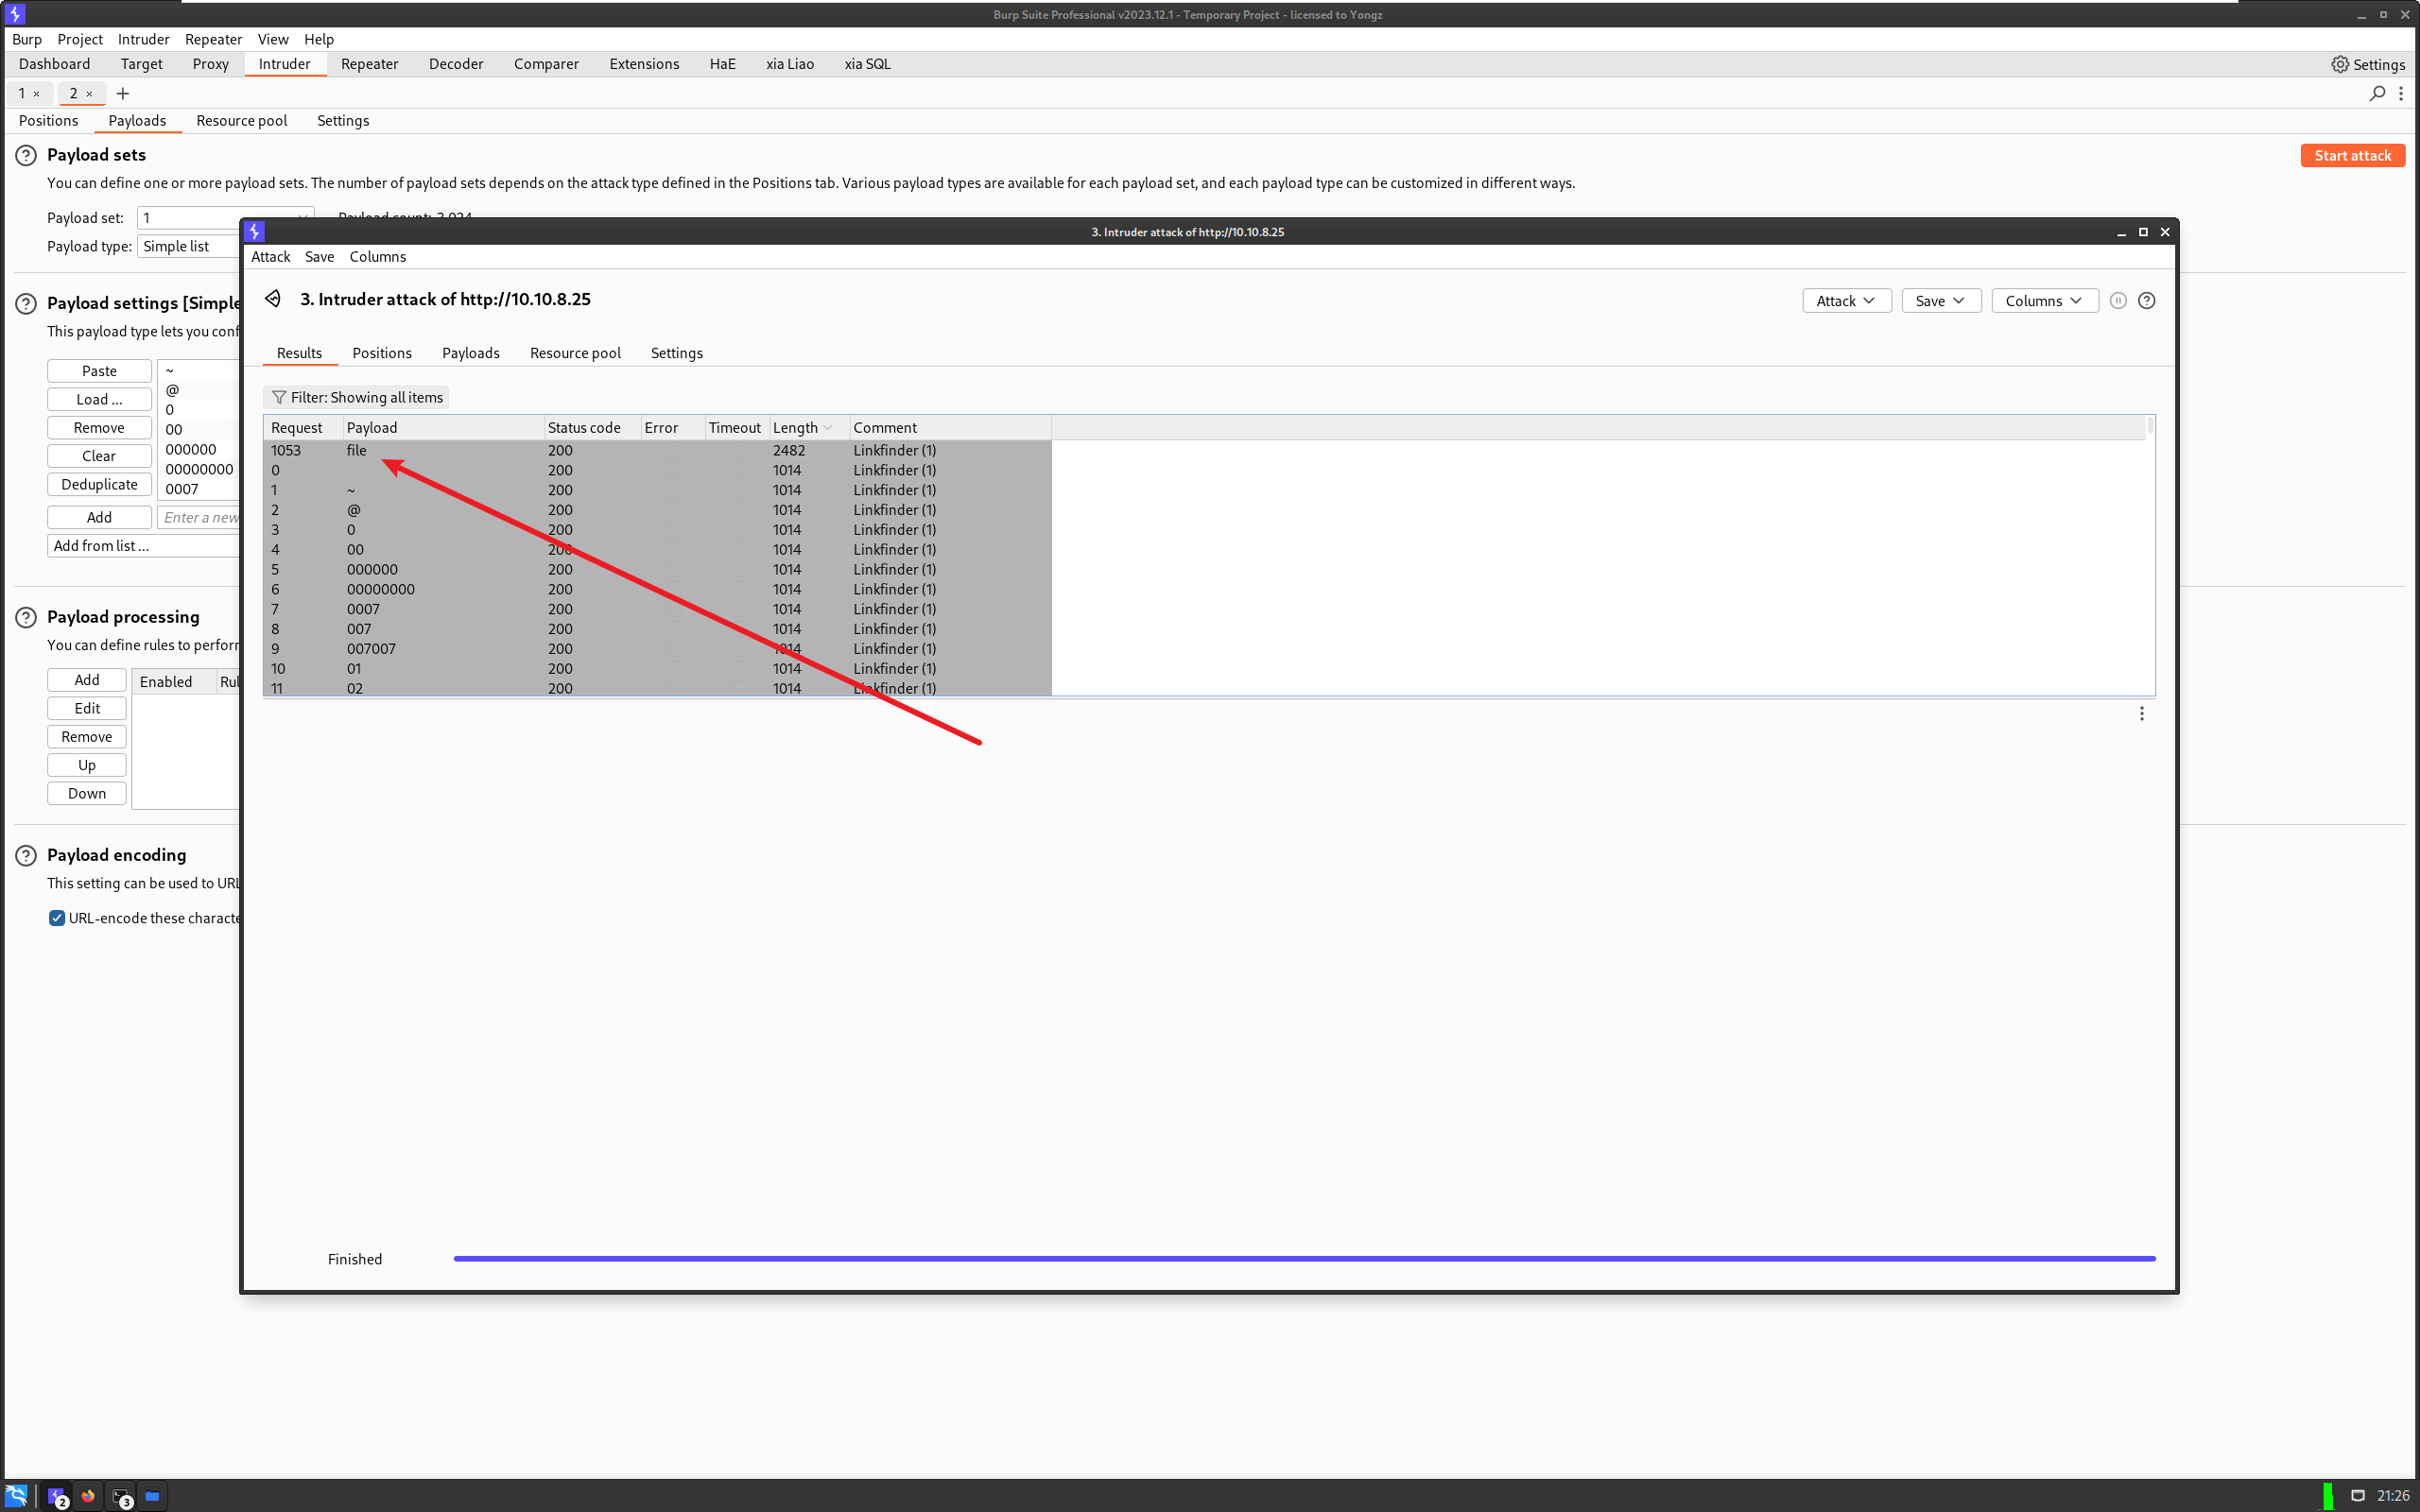Screen dimensions: 2420x1512
Task: Open the kebab menu on the Intruder tab bar
Action: 2401,94
